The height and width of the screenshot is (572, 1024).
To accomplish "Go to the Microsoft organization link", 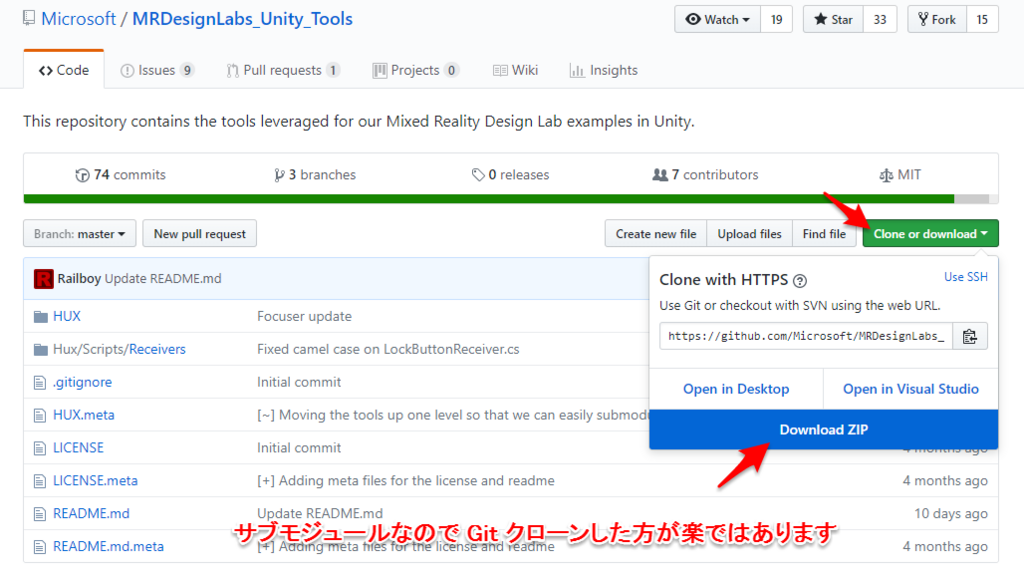I will click(x=78, y=18).
